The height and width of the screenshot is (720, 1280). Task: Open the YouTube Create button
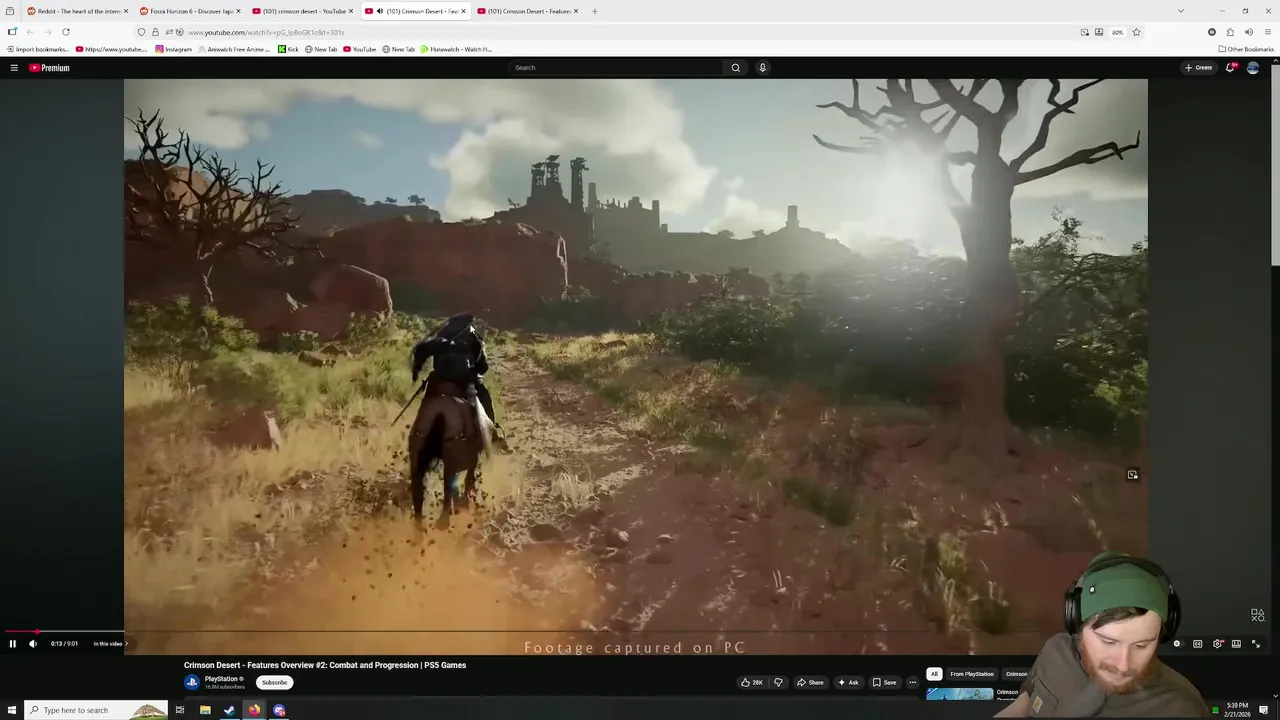tap(1198, 68)
